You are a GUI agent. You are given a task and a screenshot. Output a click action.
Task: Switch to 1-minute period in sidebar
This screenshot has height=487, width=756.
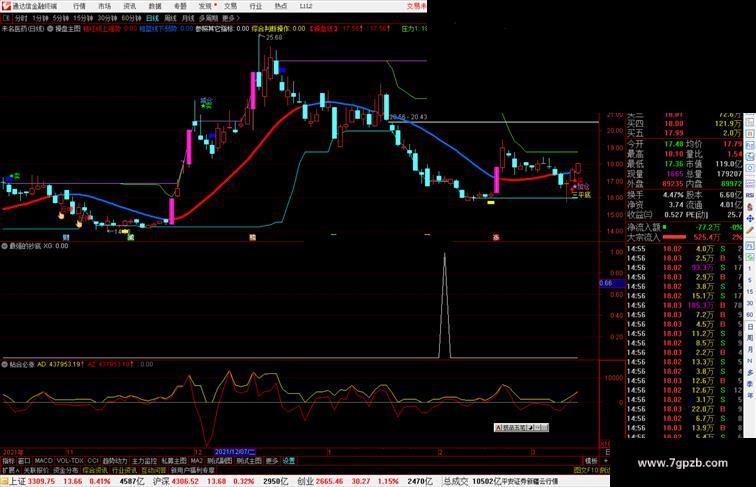750,268
